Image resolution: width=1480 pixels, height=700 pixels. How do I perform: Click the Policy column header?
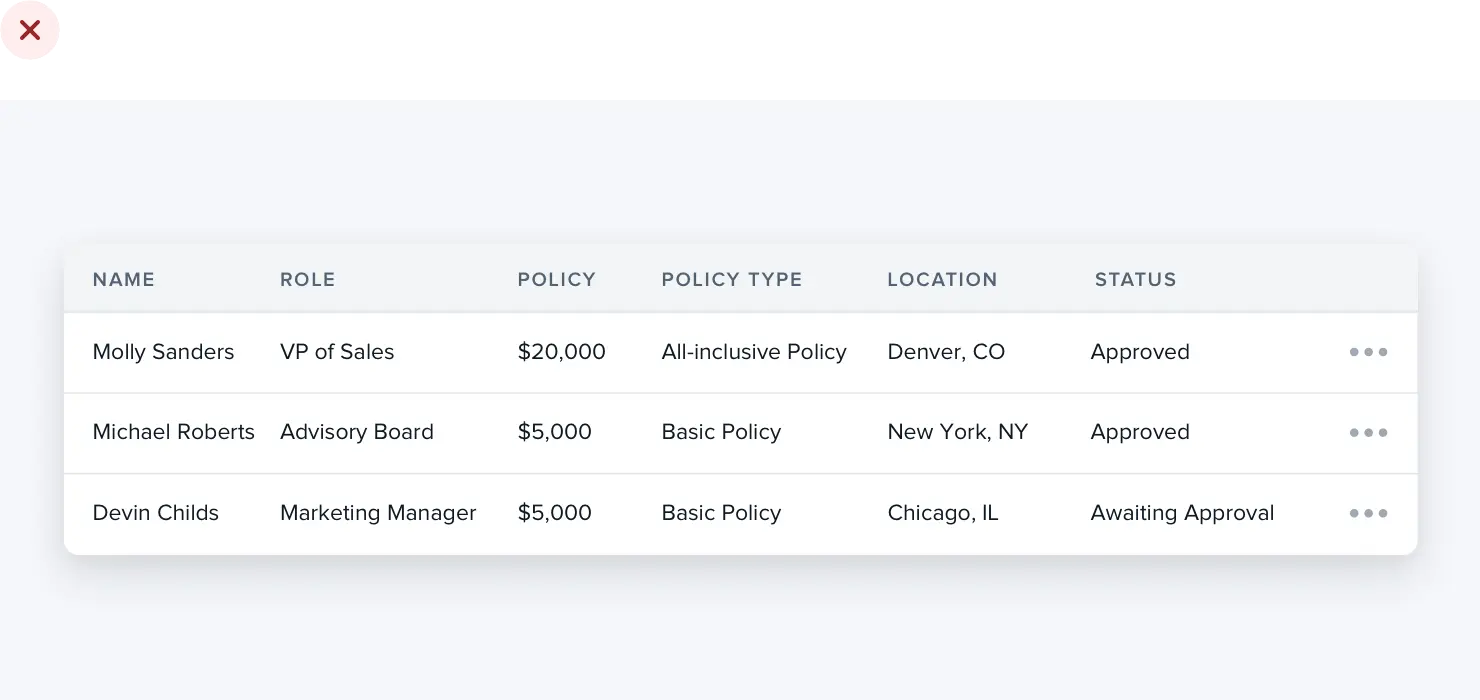556,280
